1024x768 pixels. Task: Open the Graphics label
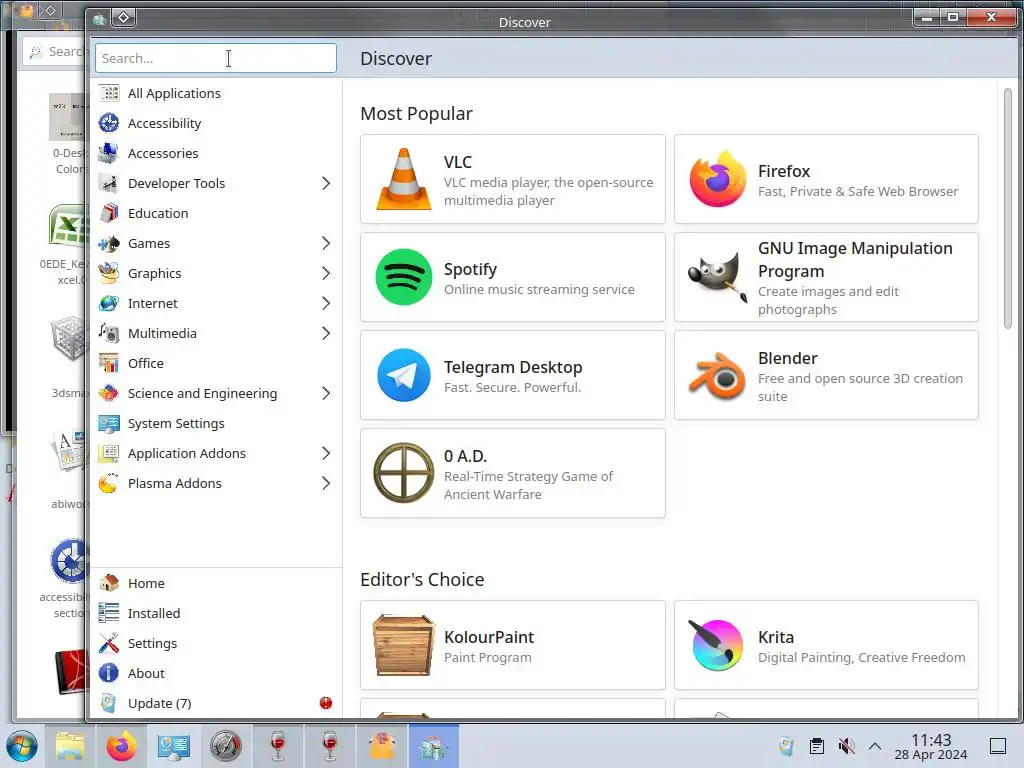(155, 274)
